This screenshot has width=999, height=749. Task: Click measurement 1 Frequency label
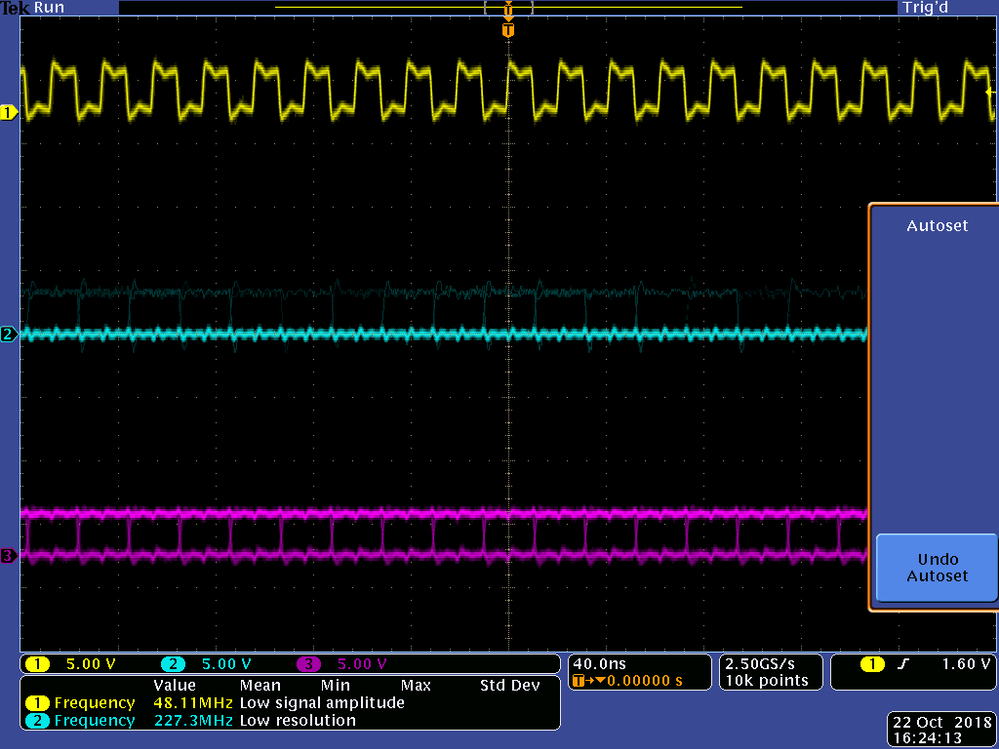94,703
